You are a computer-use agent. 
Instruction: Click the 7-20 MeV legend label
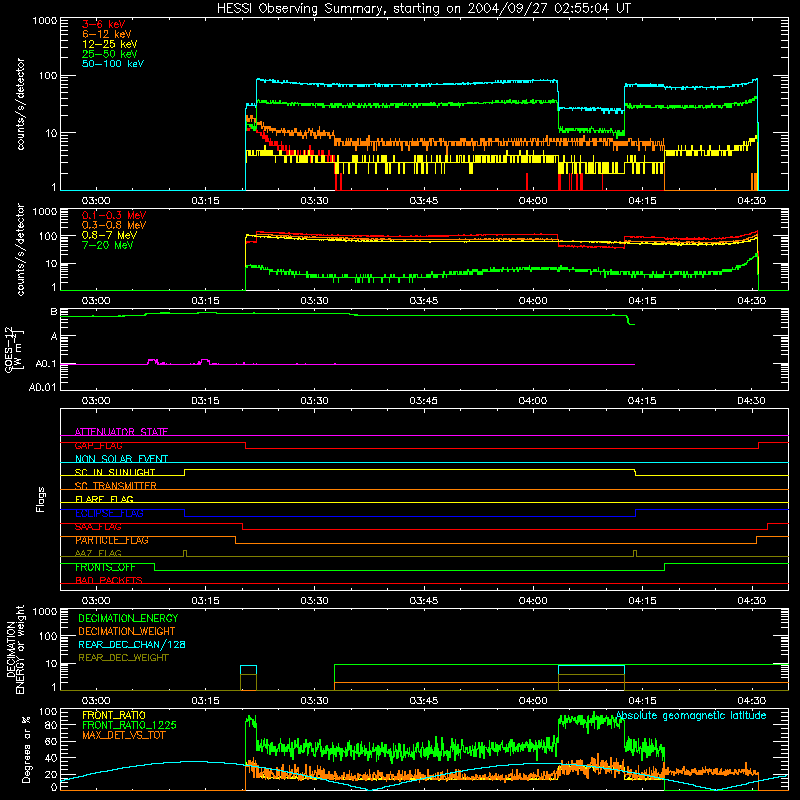tap(107, 245)
